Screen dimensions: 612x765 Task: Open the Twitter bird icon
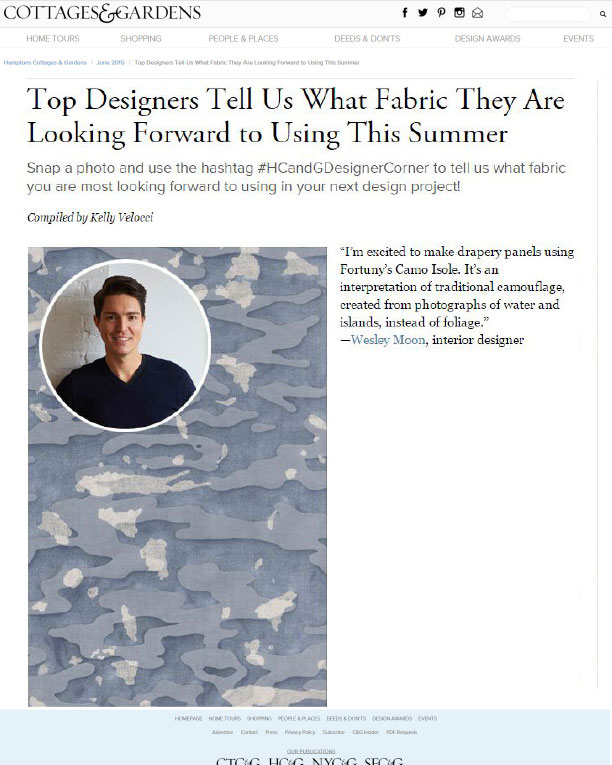point(423,13)
